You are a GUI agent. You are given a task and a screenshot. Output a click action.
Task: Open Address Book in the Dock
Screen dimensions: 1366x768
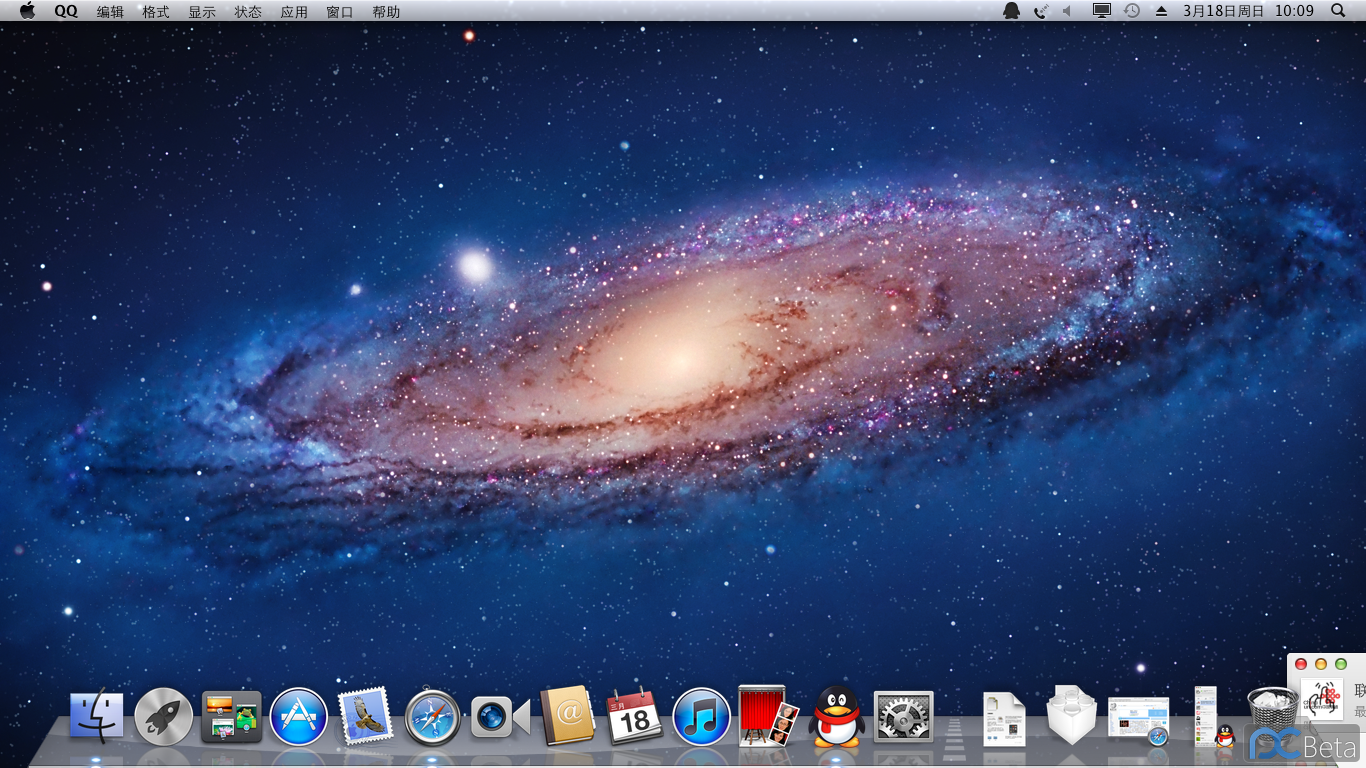click(x=567, y=716)
